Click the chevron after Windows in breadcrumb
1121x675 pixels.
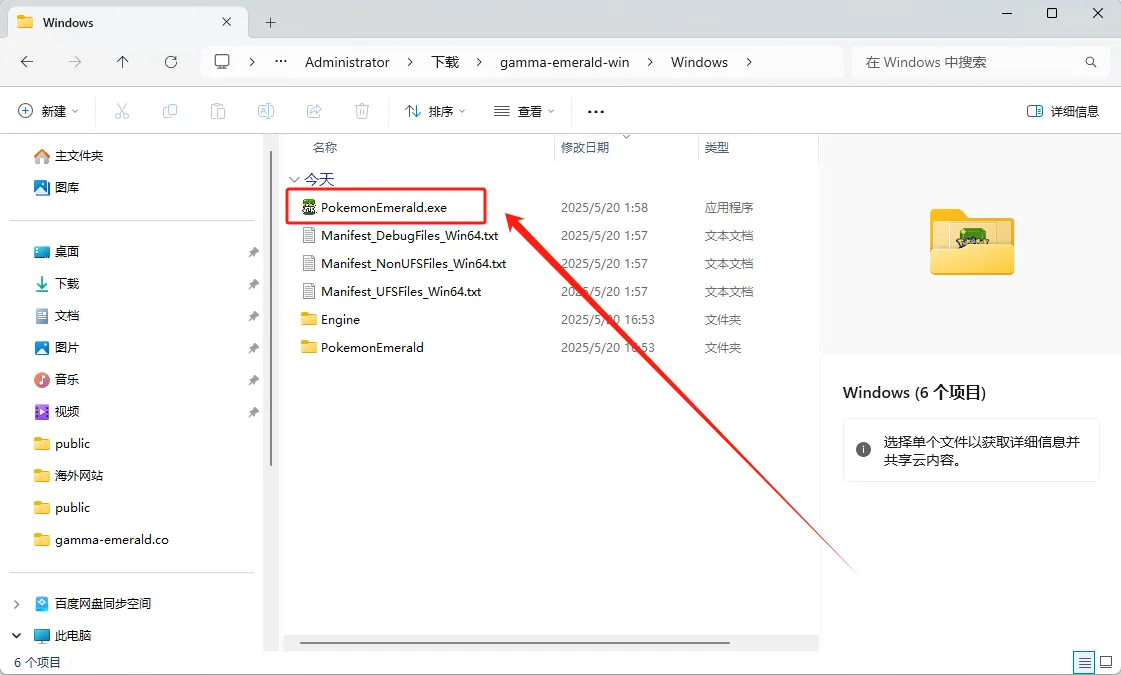749,62
